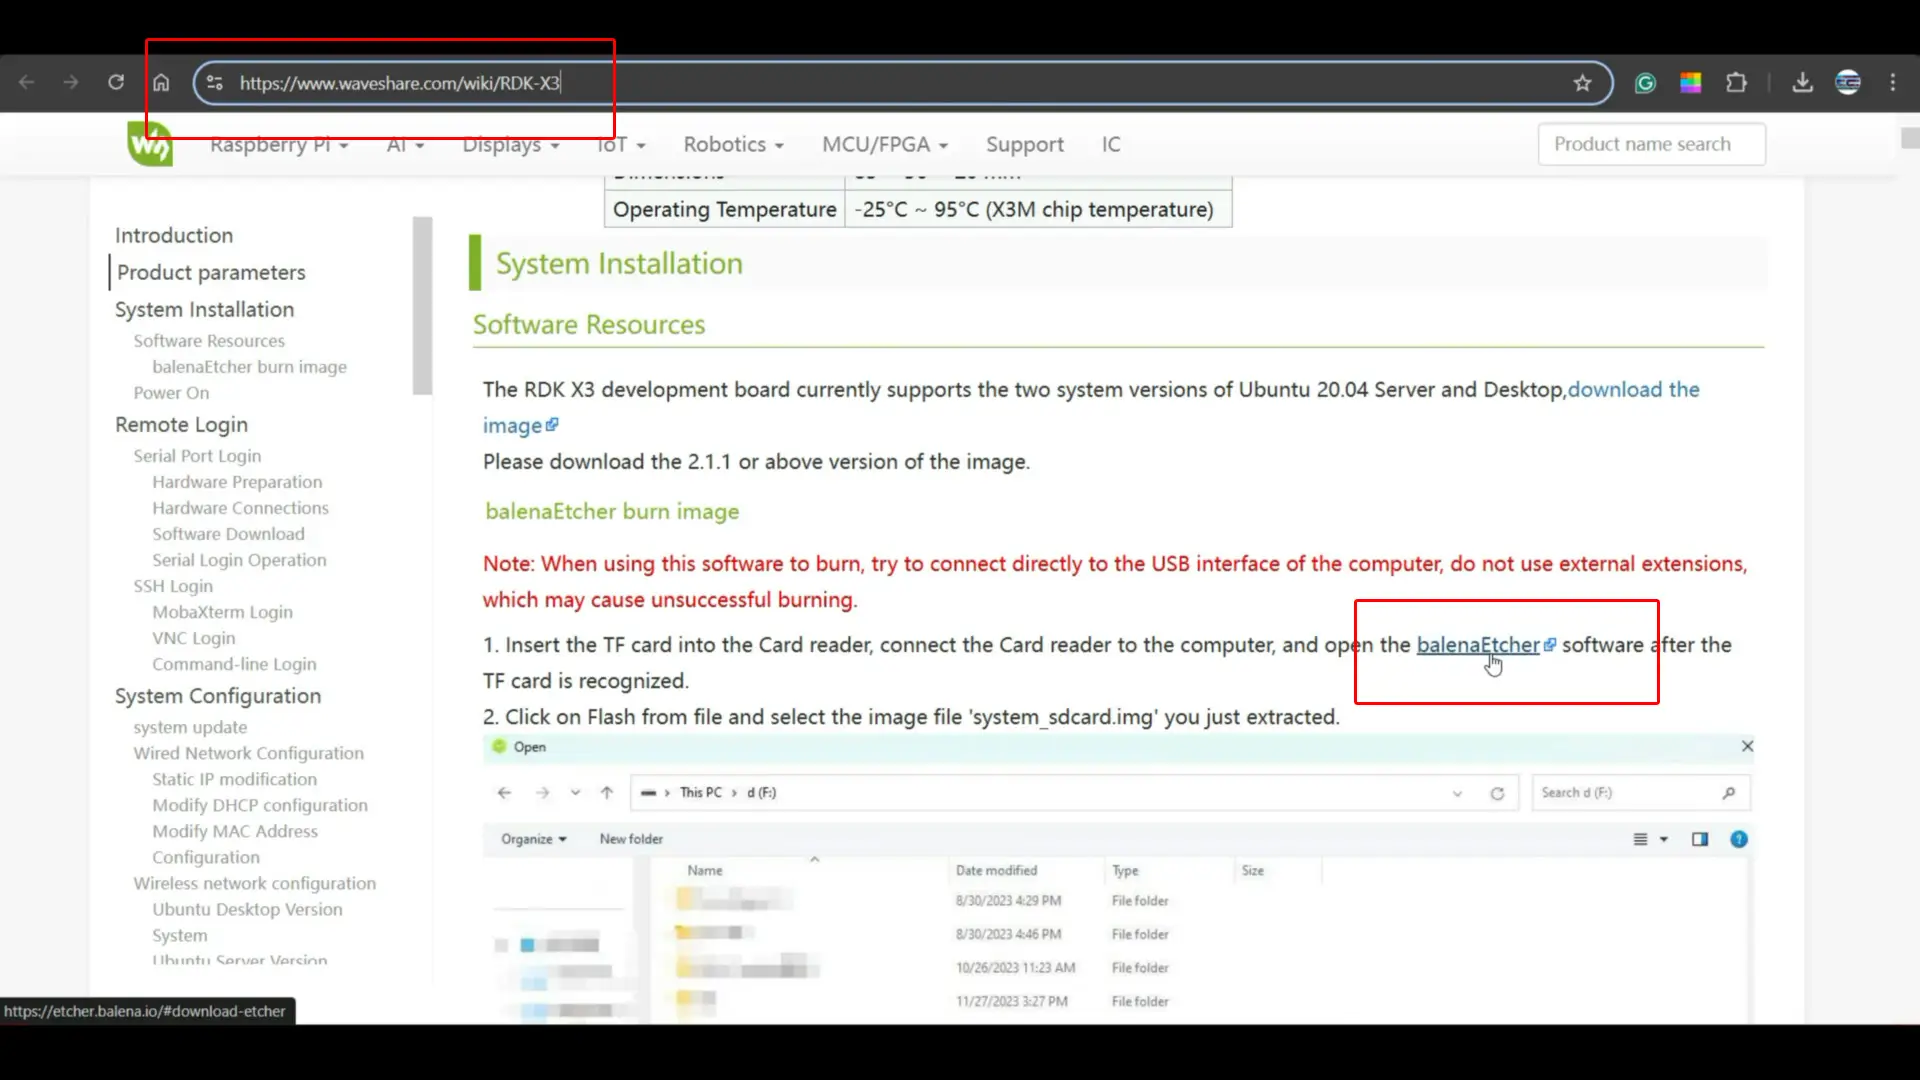The height and width of the screenshot is (1080, 1920).
Task: Open balenaEtcher burn image sidebar entry
Action: (x=249, y=367)
